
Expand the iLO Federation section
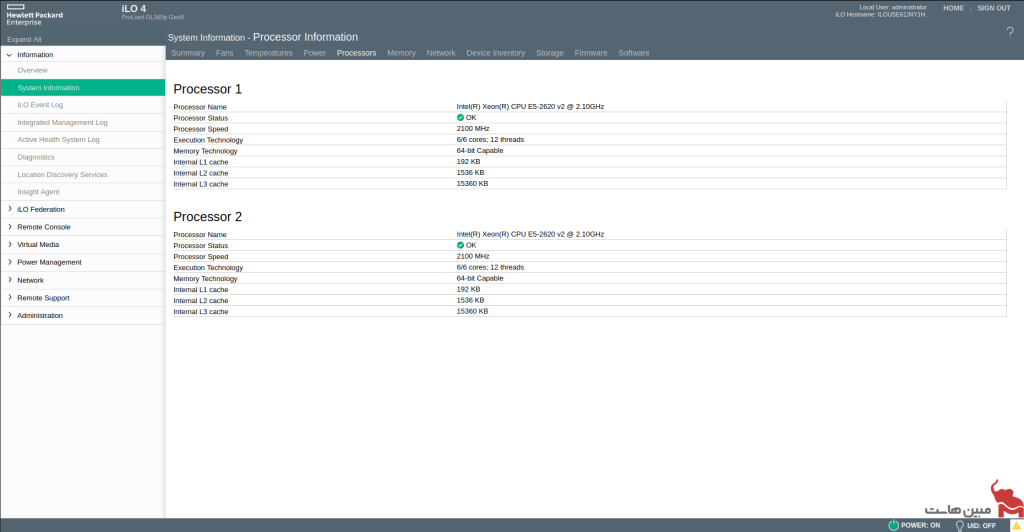click(9, 209)
